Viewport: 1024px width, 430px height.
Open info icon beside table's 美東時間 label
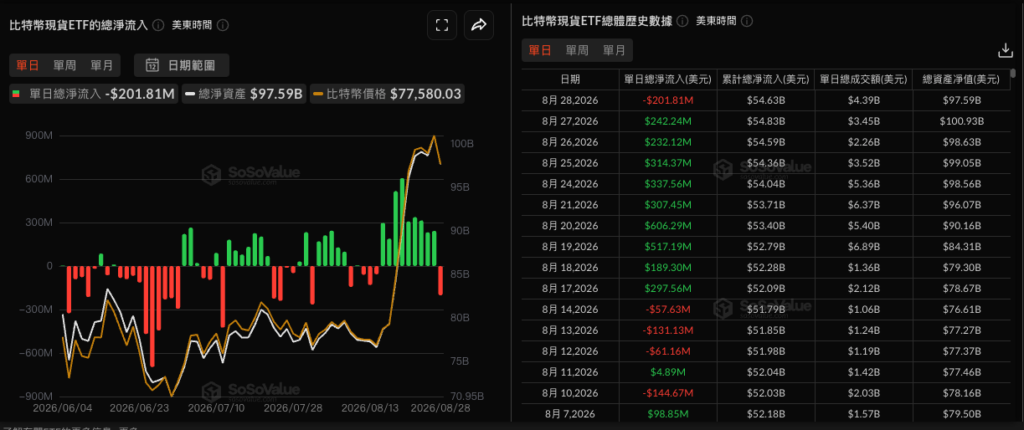[x=747, y=21]
